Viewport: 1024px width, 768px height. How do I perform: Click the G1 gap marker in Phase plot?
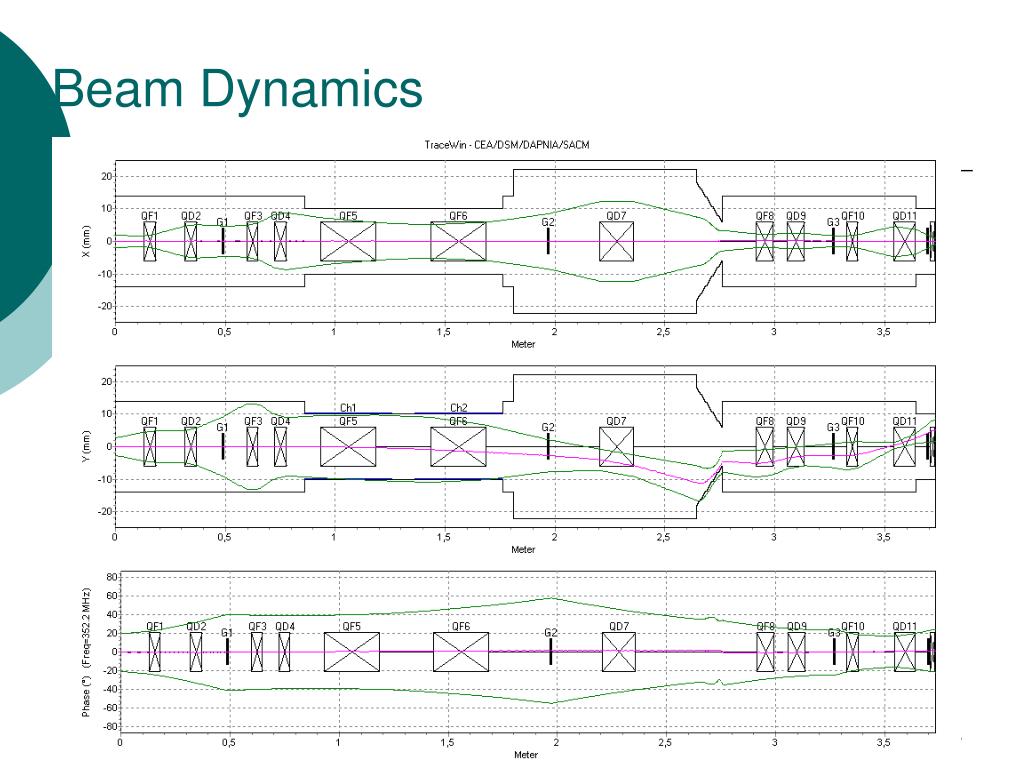coord(227,652)
